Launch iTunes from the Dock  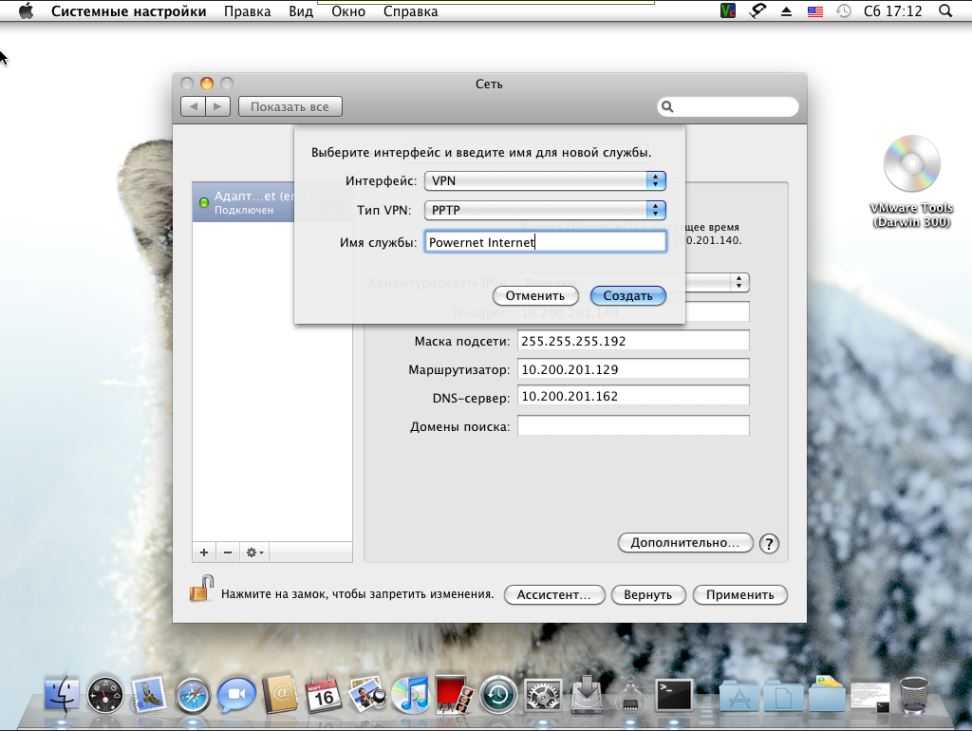(410, 694)
